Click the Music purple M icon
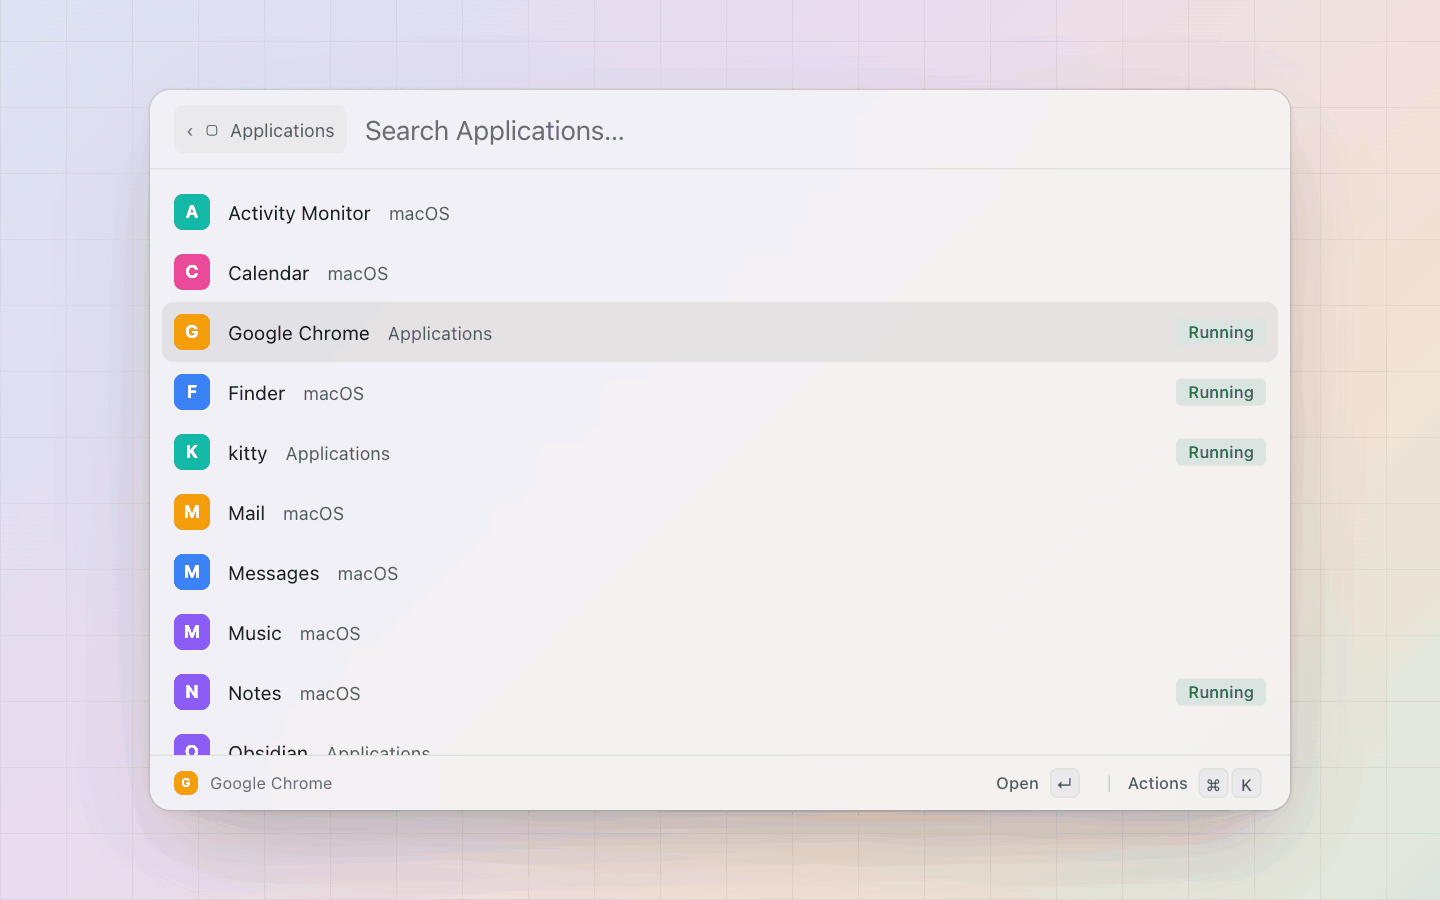1440x900 pixels. click(192, 632)
